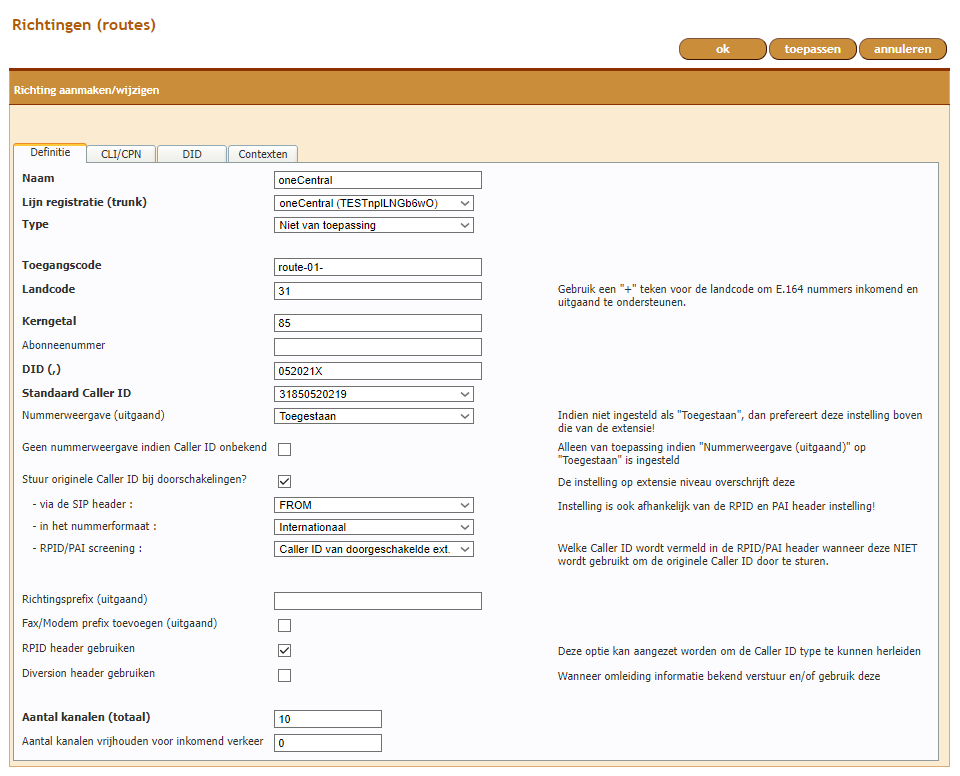Click the empty Abonneenummer field

pos(378,347)
